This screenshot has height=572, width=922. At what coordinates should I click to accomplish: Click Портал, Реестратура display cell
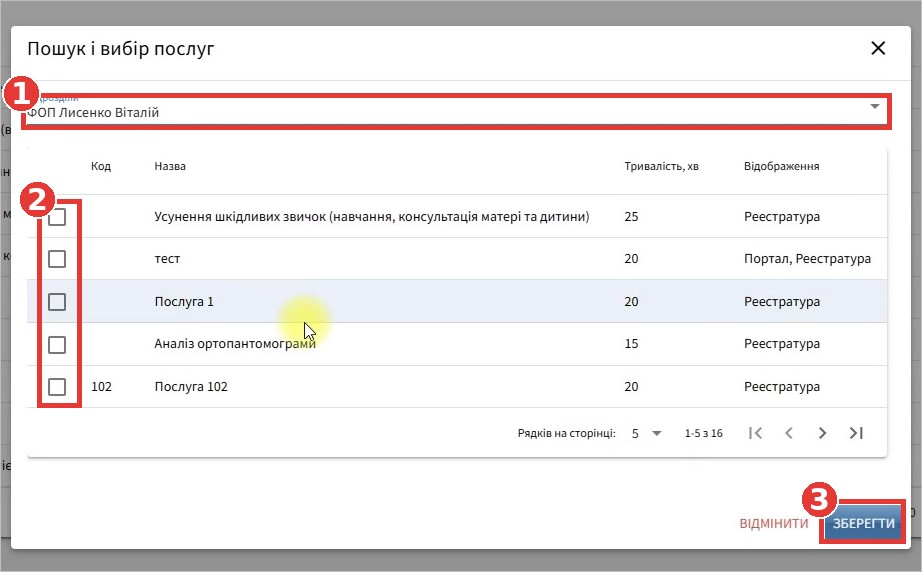tap(807, 259)
